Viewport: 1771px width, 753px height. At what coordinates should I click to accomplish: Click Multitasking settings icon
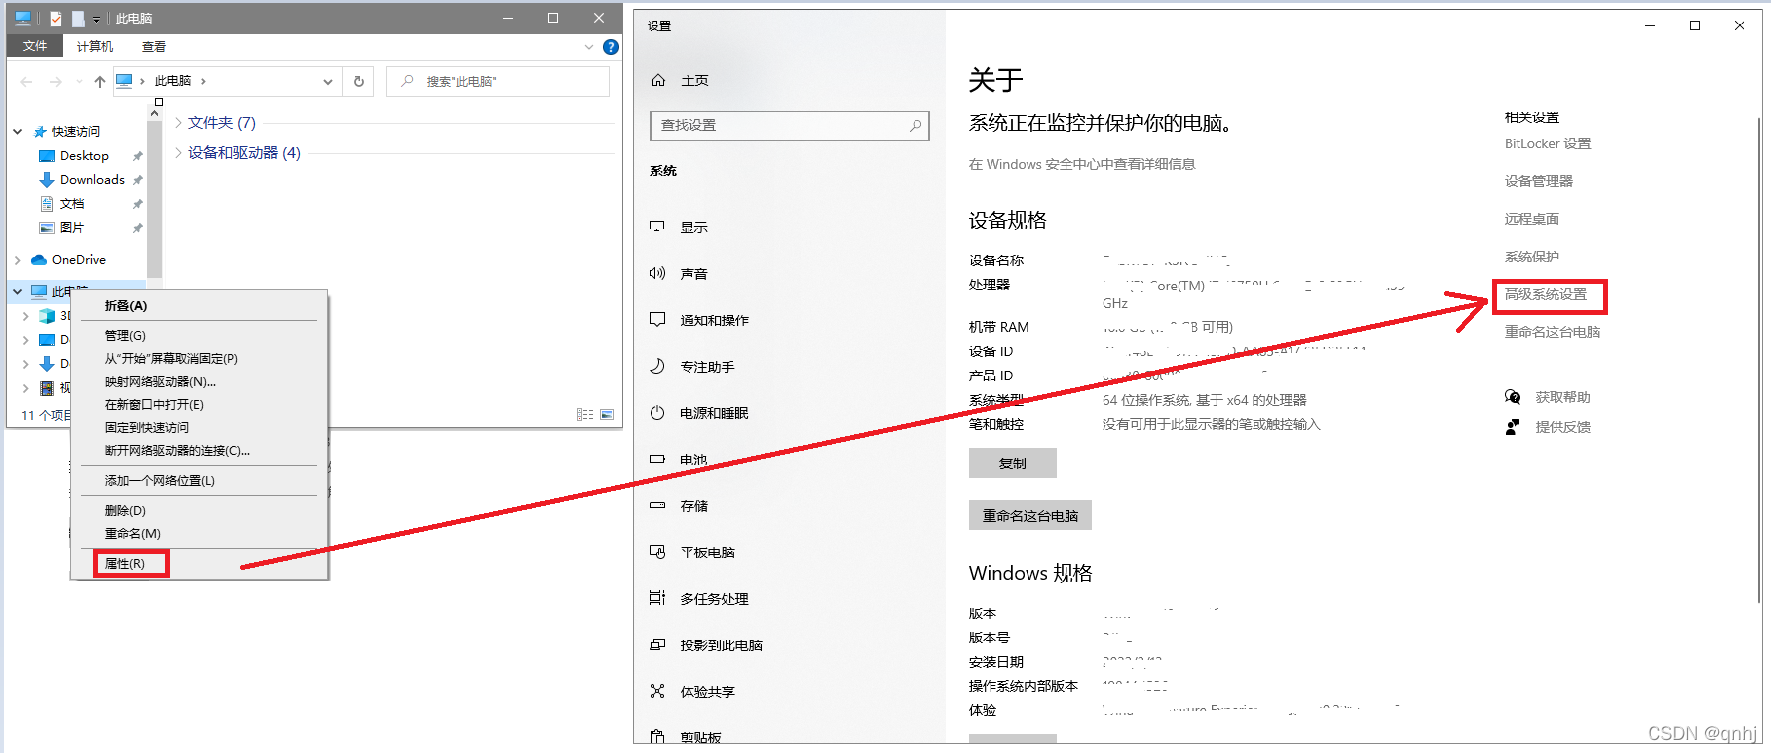pos(657,598)
